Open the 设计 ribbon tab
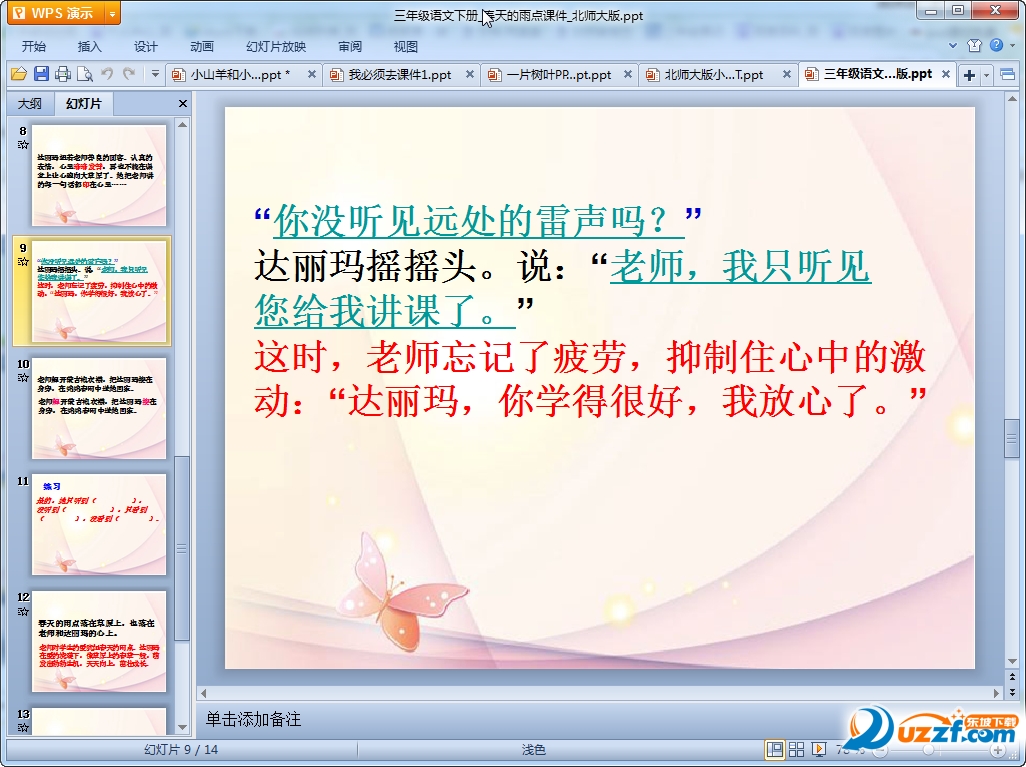Screen dimensions: 1026x767 tap(146, 46)
